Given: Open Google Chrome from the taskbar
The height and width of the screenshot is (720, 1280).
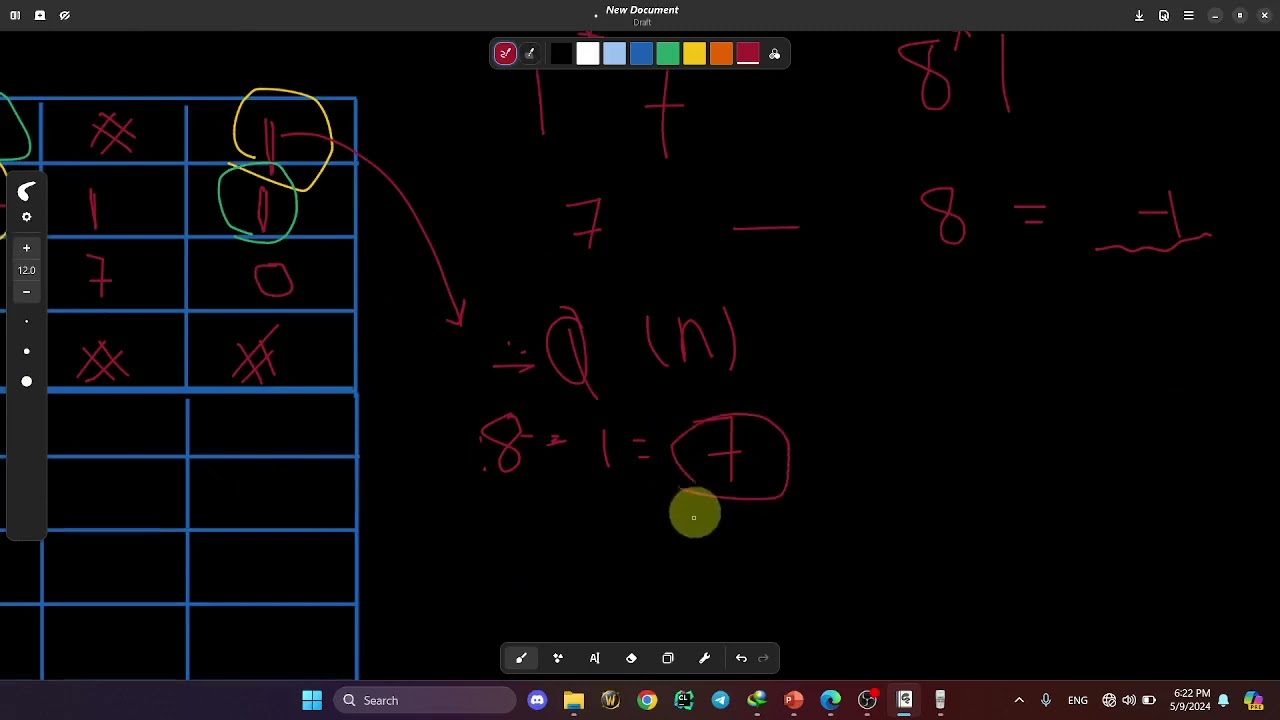Looking at the screenshot, I should point(647,700).
